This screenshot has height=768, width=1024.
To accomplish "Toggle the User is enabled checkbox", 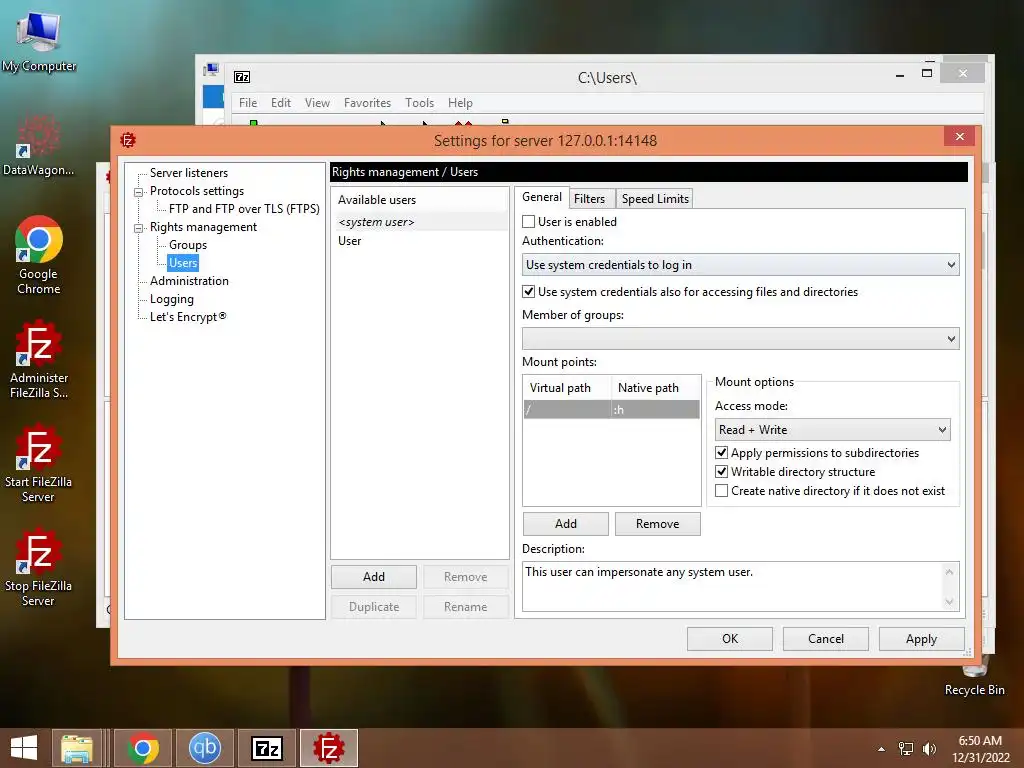I will (x=528, y=222).
